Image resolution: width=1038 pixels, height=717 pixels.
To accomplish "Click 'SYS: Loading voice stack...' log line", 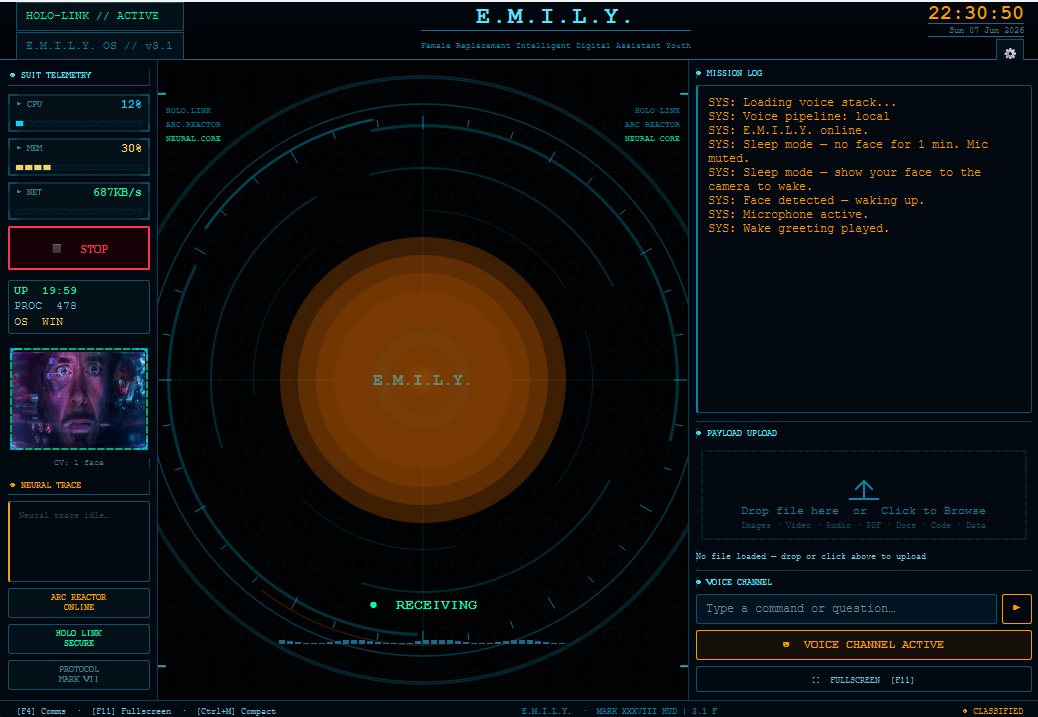I will [802, 102].
